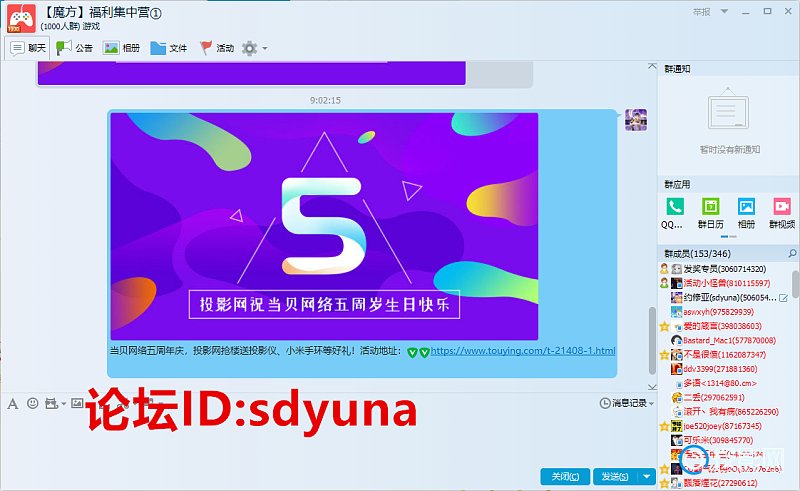Click the message sender's avatar
800x491 pixels.
636,120
